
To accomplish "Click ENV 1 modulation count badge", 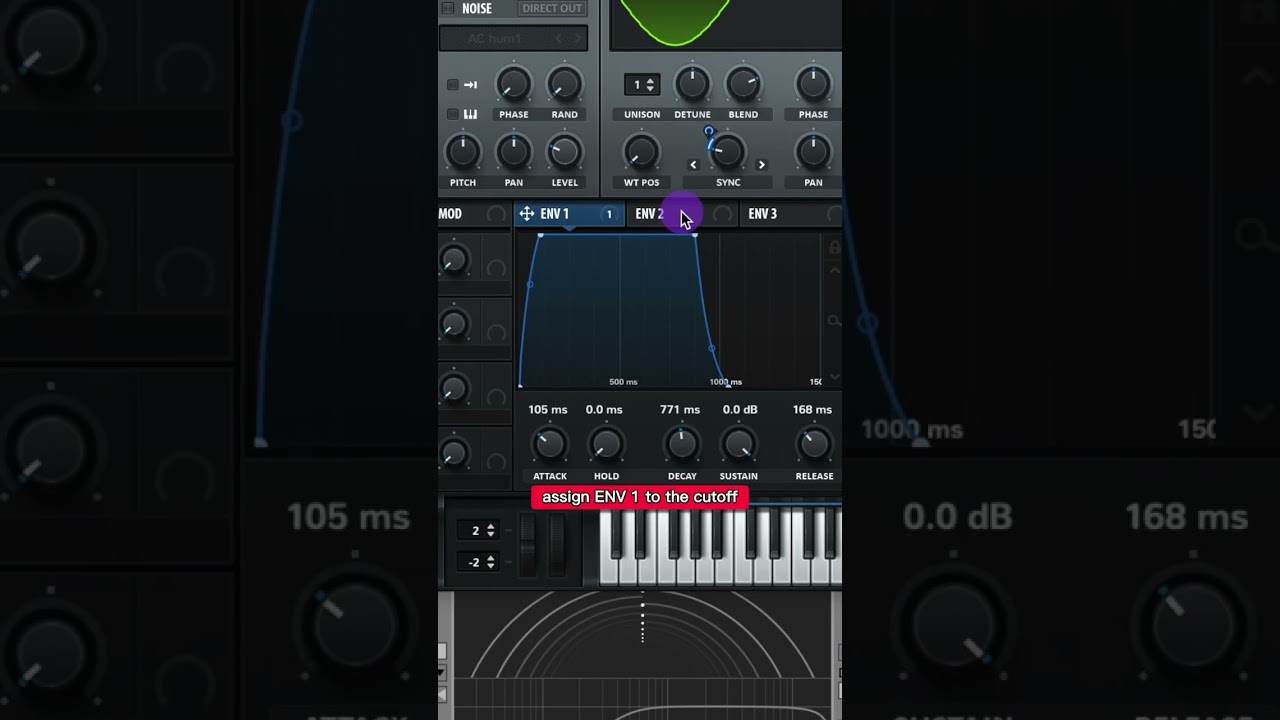I will pos(608,214).
